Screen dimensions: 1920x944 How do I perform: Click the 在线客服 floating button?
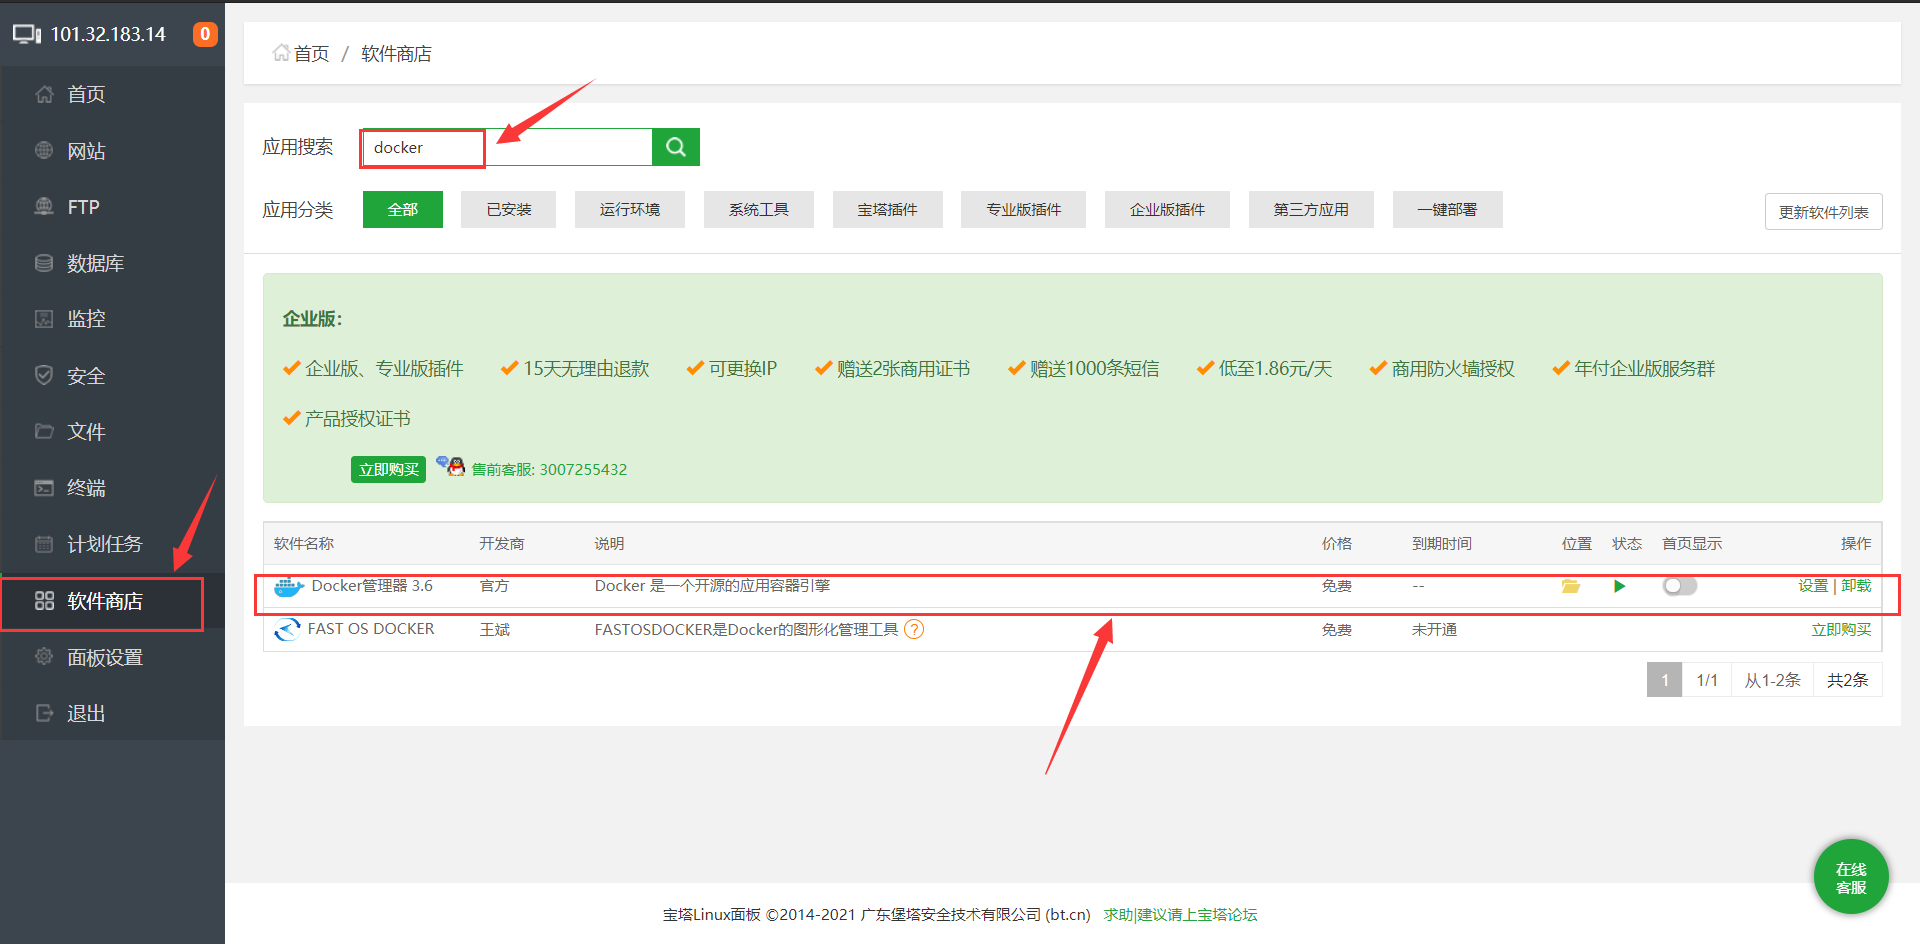point(1851,877)
